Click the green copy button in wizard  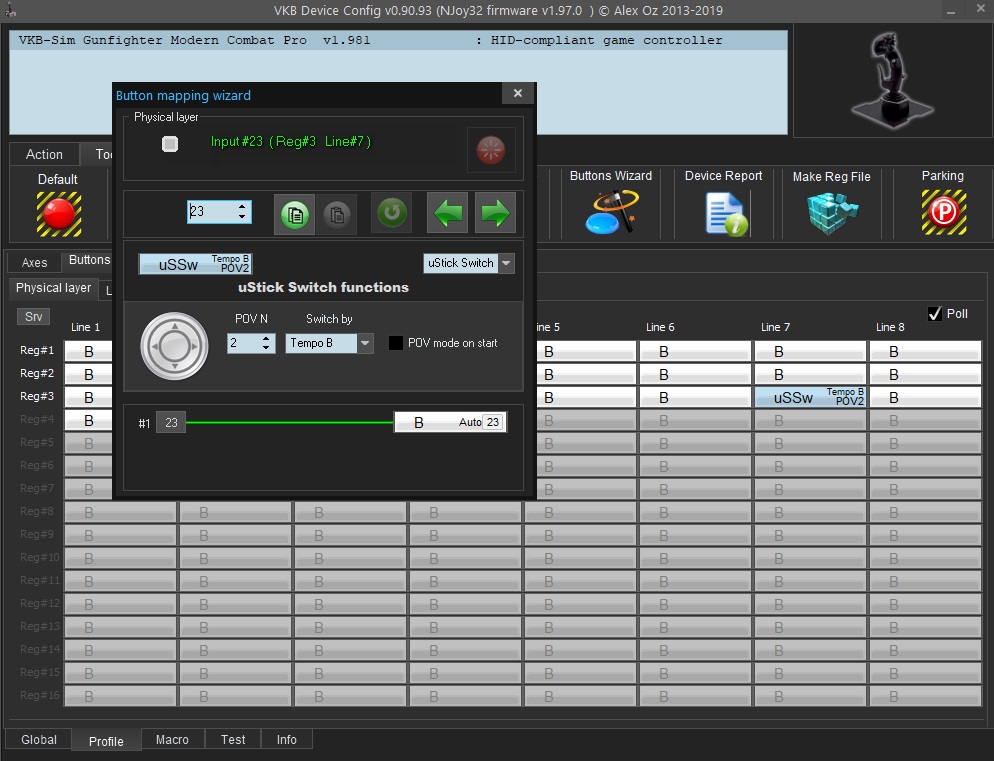(x=294, y=214)
